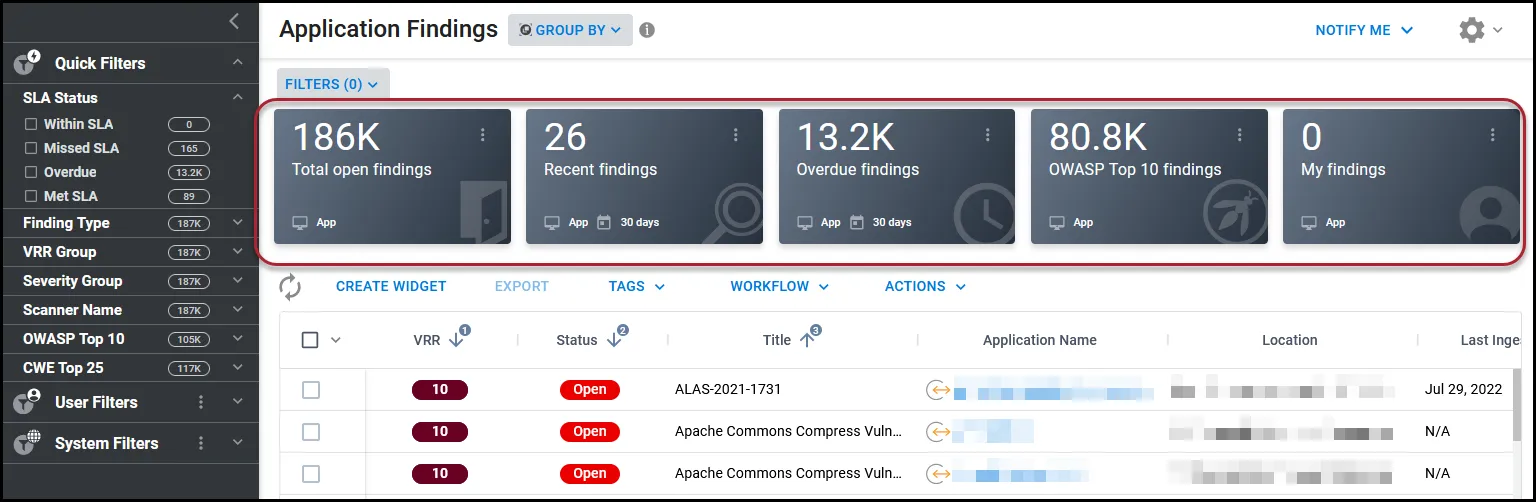Open the select-all options chevron

click(336, 340)
